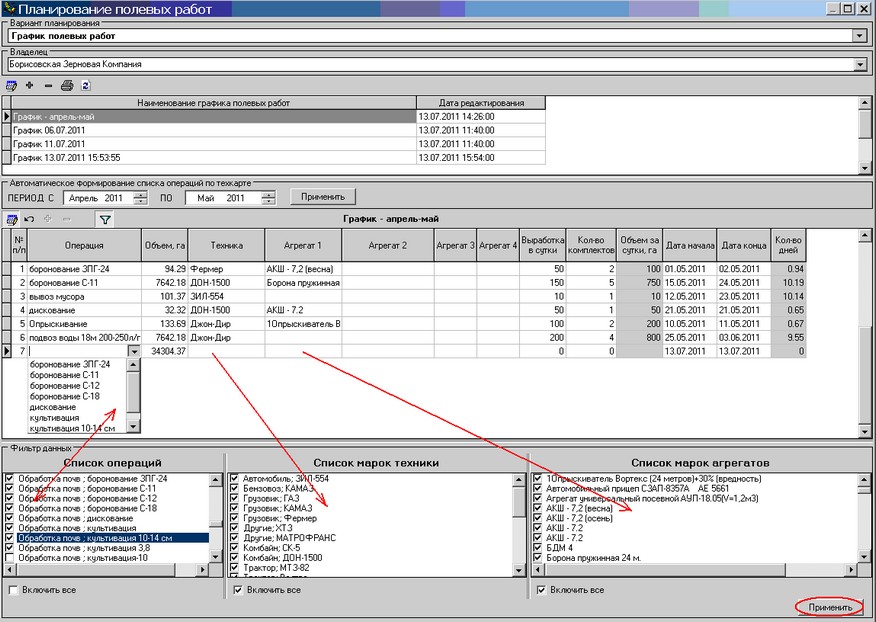876x622 pixels.
Task: Click the add schedule plus icon in the top toolbar
Action: pyautogui.click(x=30, y=86)
